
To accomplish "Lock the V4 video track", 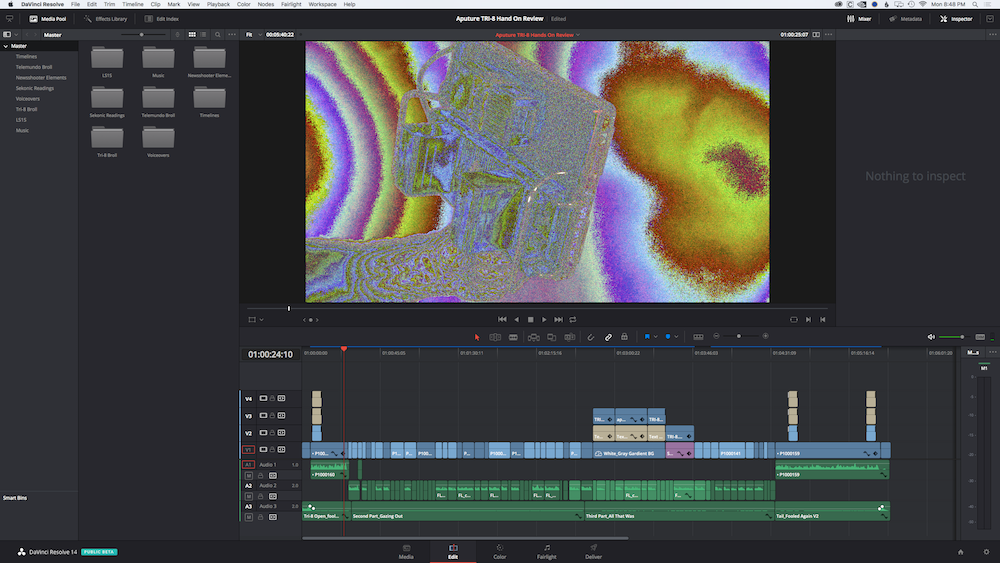I will point(272,398).
